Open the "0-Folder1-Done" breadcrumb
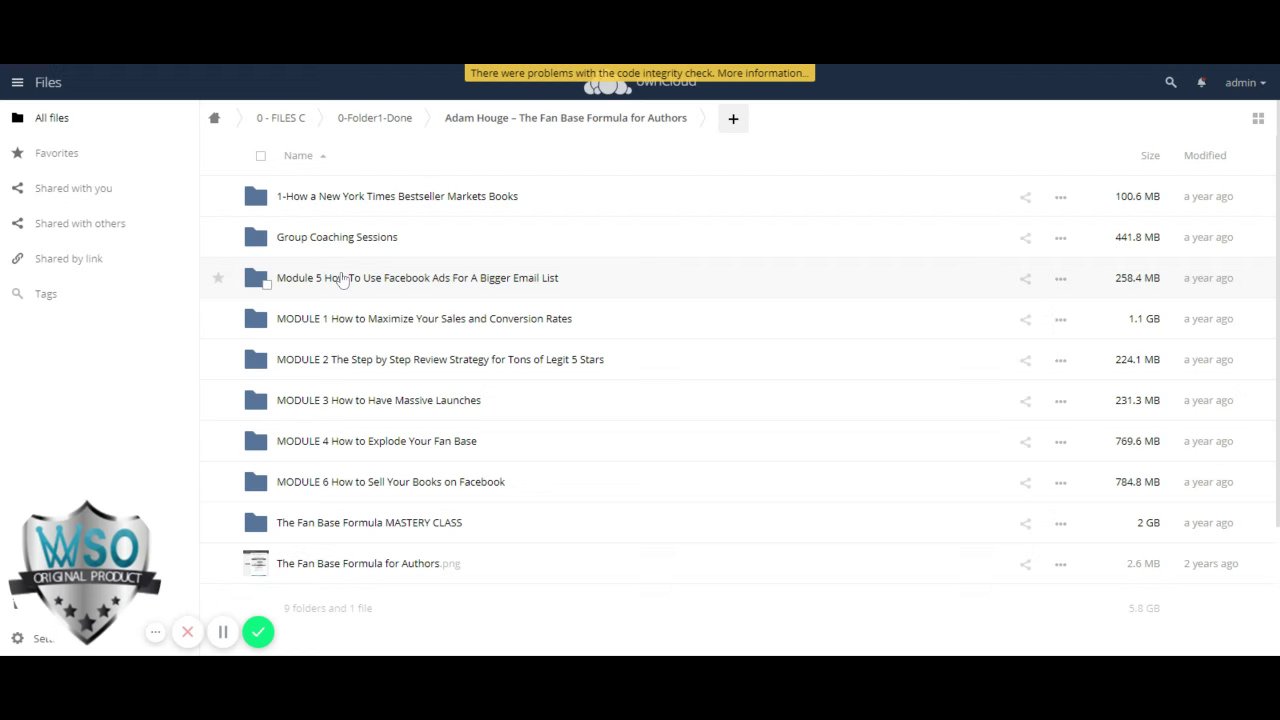1280x720 pixels. pyautogui.click(x=375, y=118)
